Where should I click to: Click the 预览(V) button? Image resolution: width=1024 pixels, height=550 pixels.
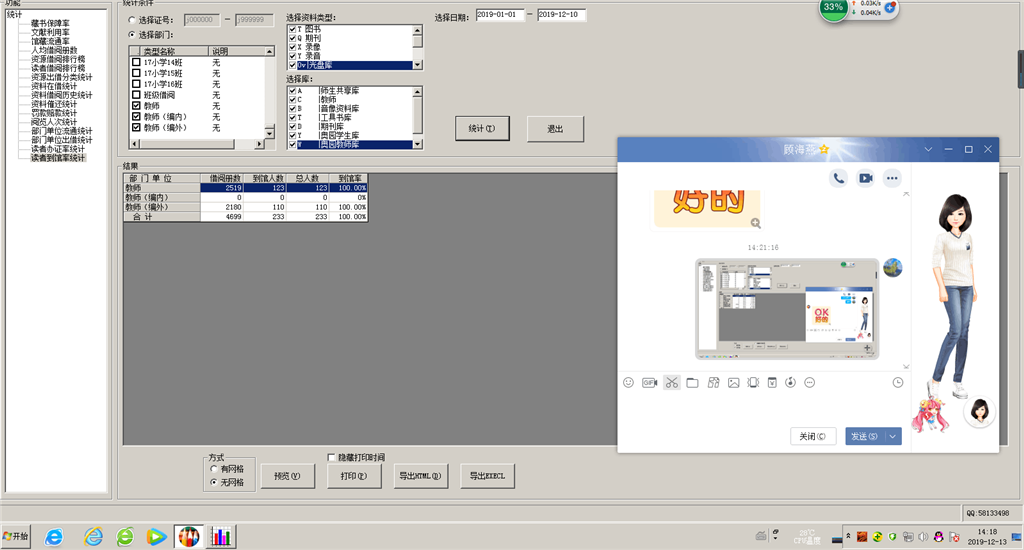coord(287,476)
